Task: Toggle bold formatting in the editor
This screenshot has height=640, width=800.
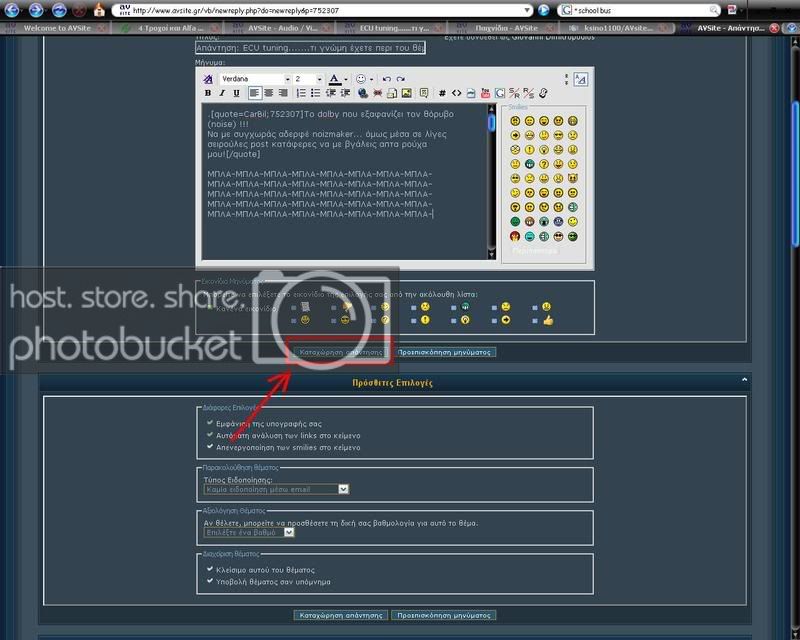Action: tap(208, 93)
